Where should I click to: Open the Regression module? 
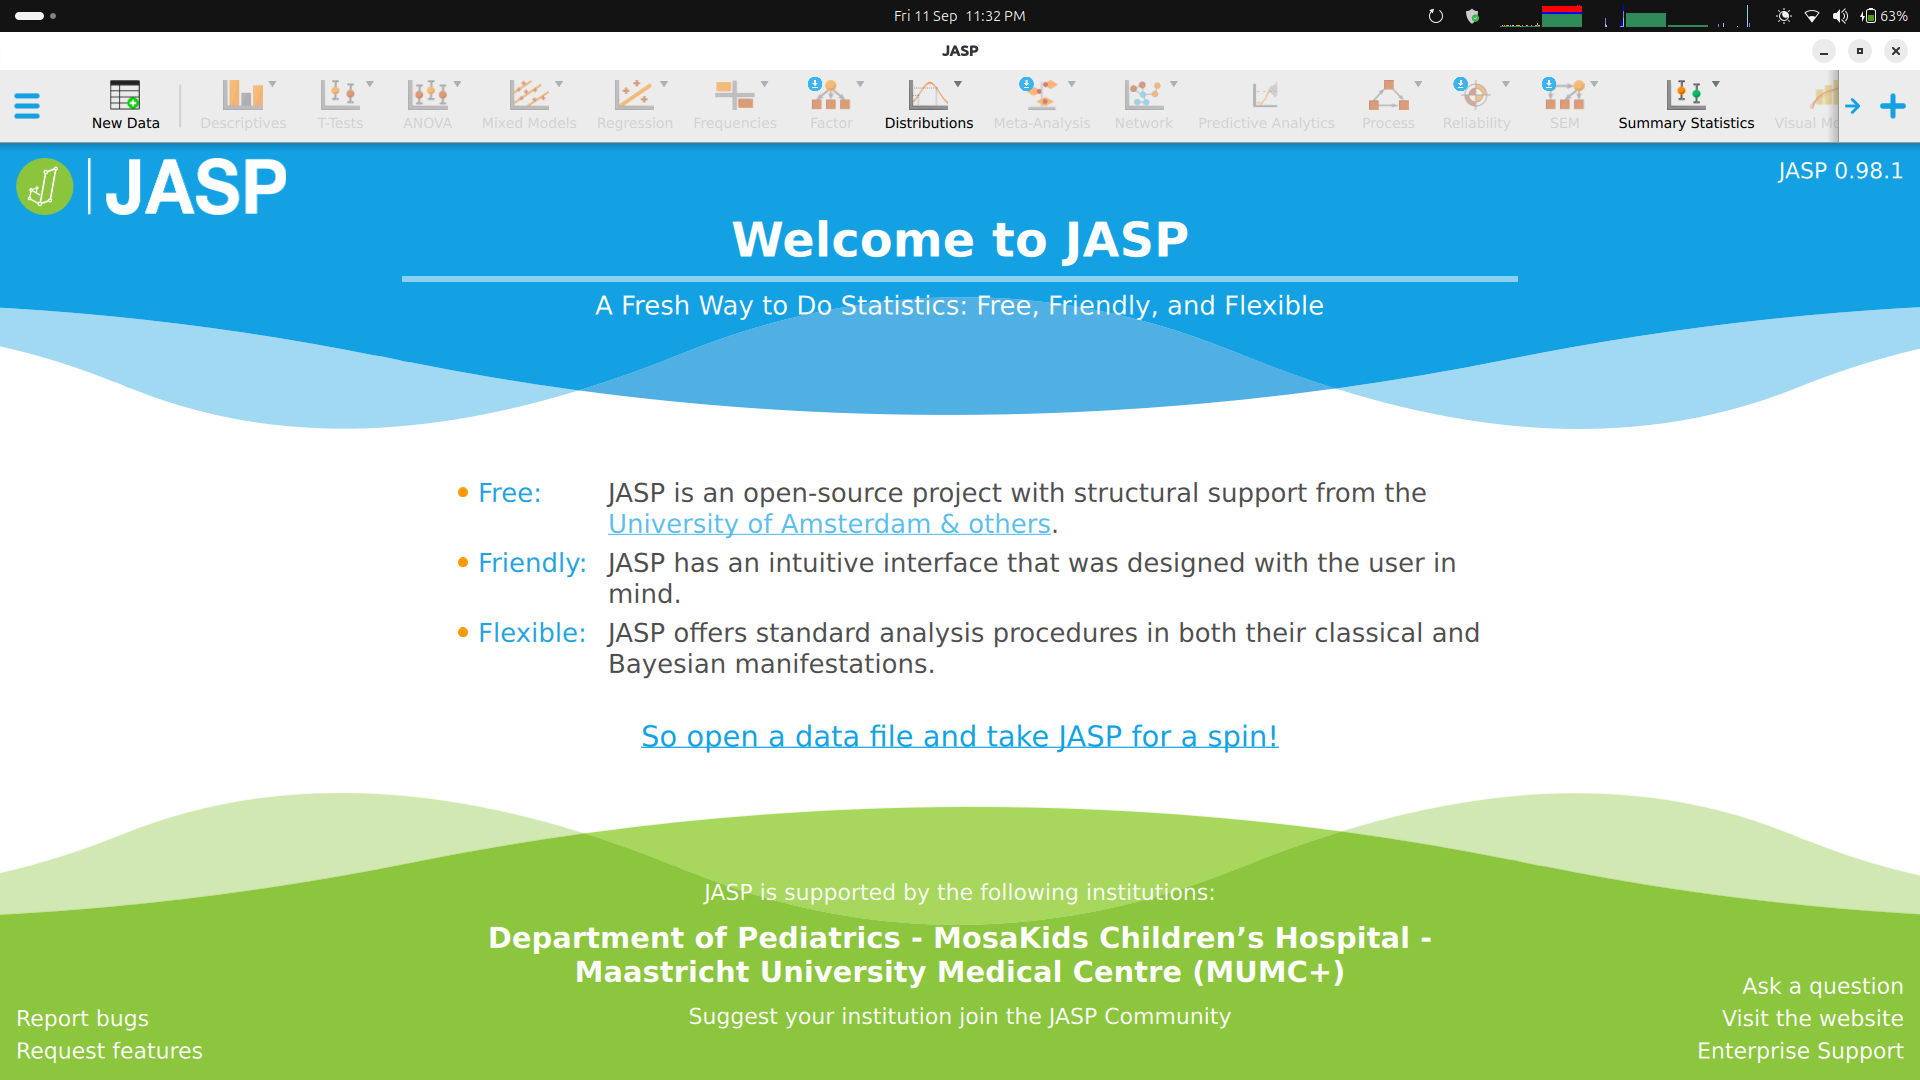(x=634, y=105)
